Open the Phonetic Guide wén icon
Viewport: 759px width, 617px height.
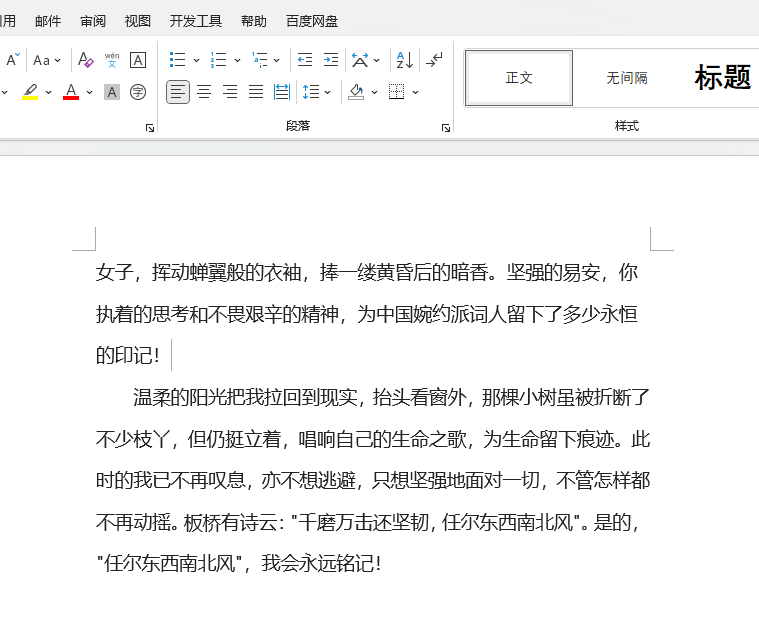[112, 60]
